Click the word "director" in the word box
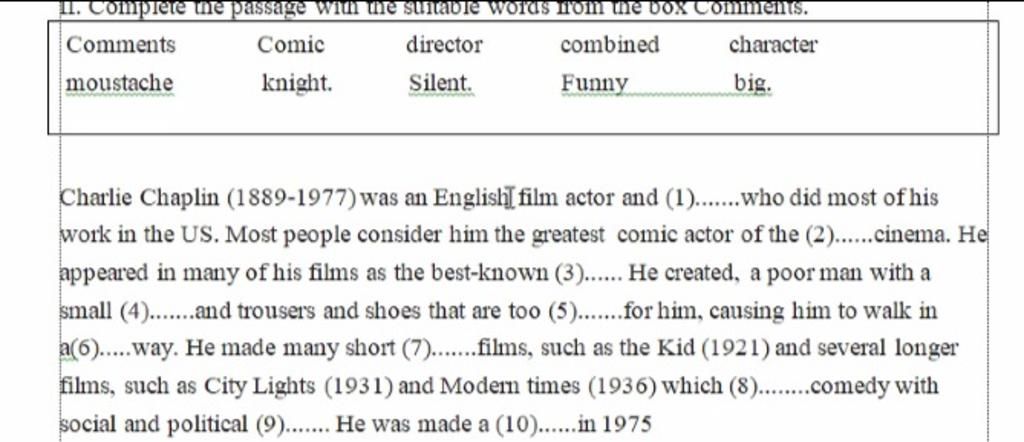Screen dimensions: 1024x442 [x=444, y=45]
